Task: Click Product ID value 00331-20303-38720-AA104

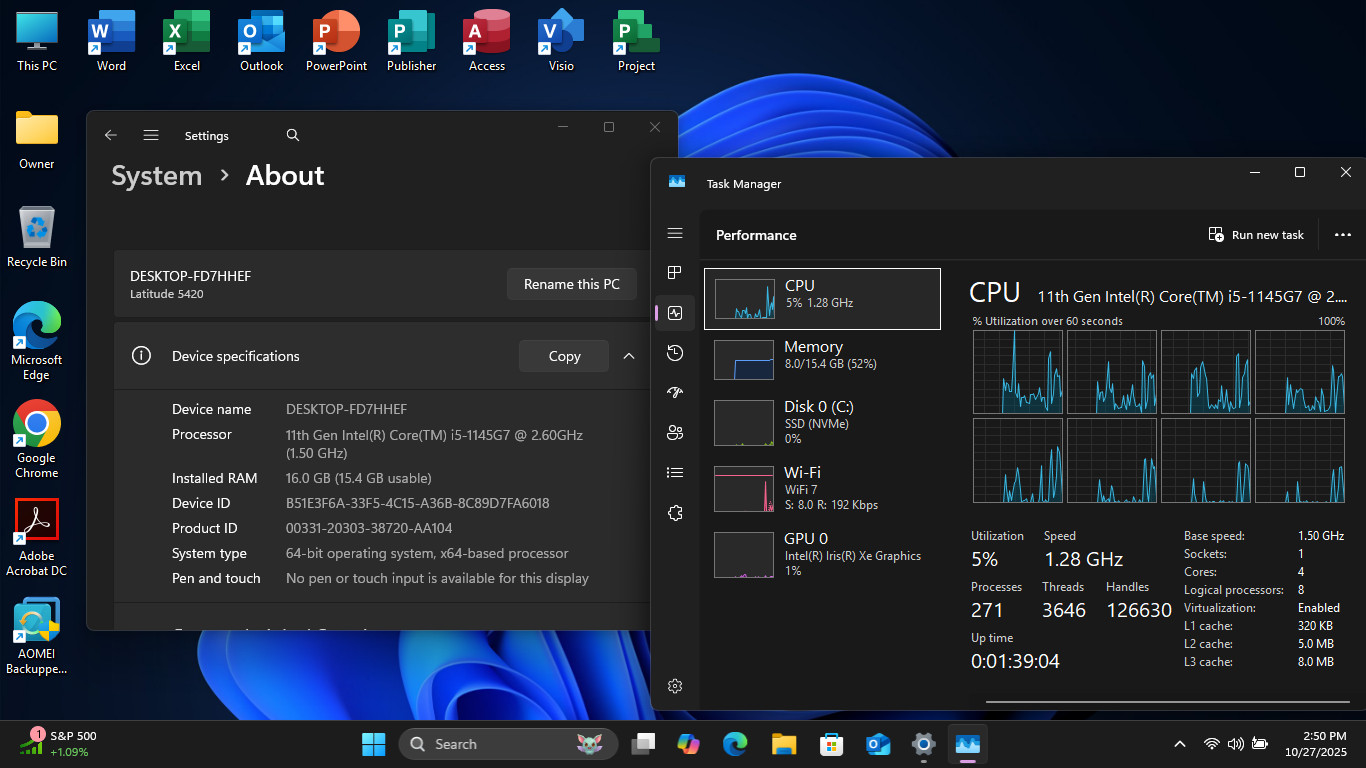Action: (x=369, y=528)
